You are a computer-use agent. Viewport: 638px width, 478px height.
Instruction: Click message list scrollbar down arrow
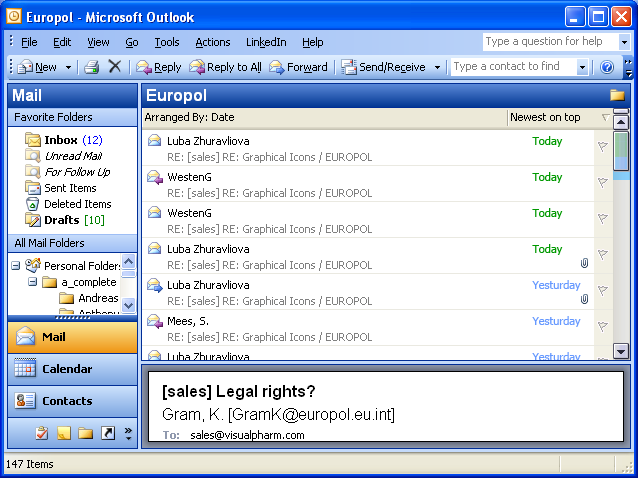[621, 351]
